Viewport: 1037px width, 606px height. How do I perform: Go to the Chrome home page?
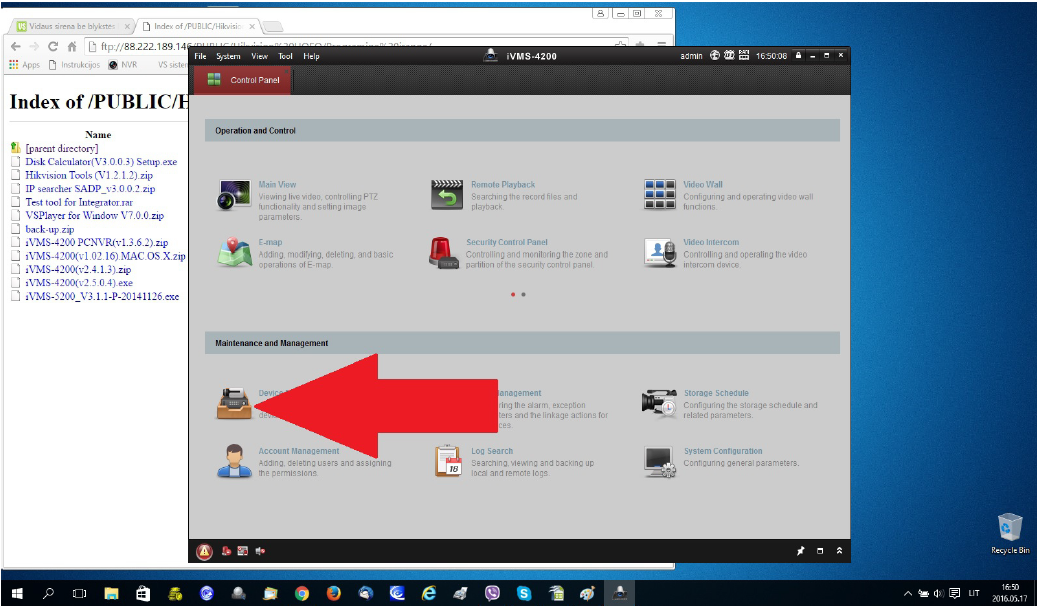tap(72, 46)
